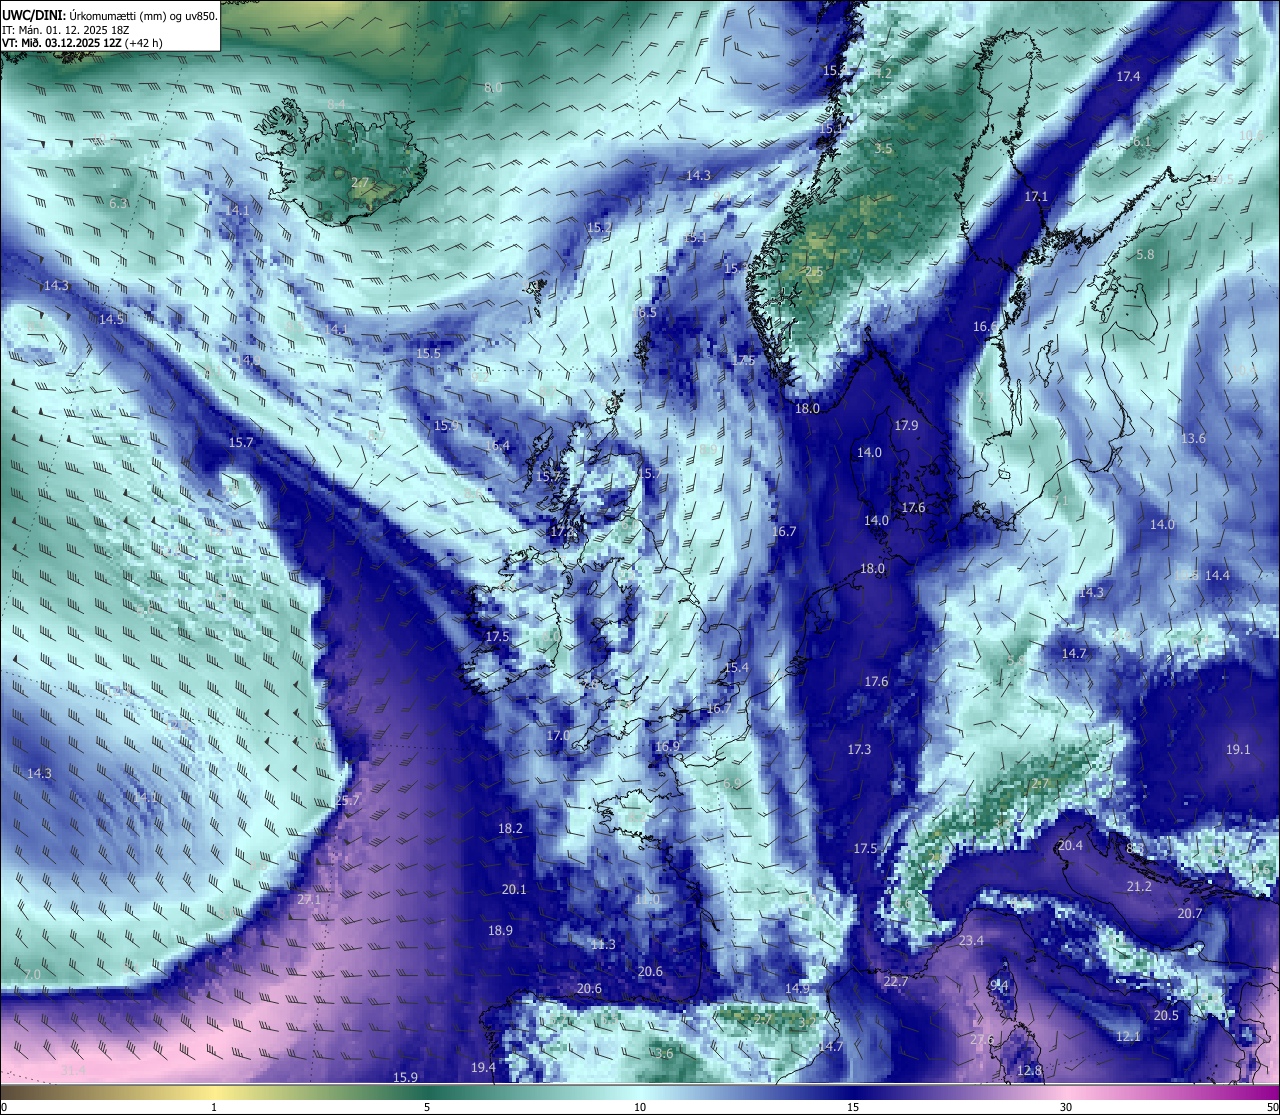
Task: Click the 50 tick at color scale end
Action: coord(1272,1107)
